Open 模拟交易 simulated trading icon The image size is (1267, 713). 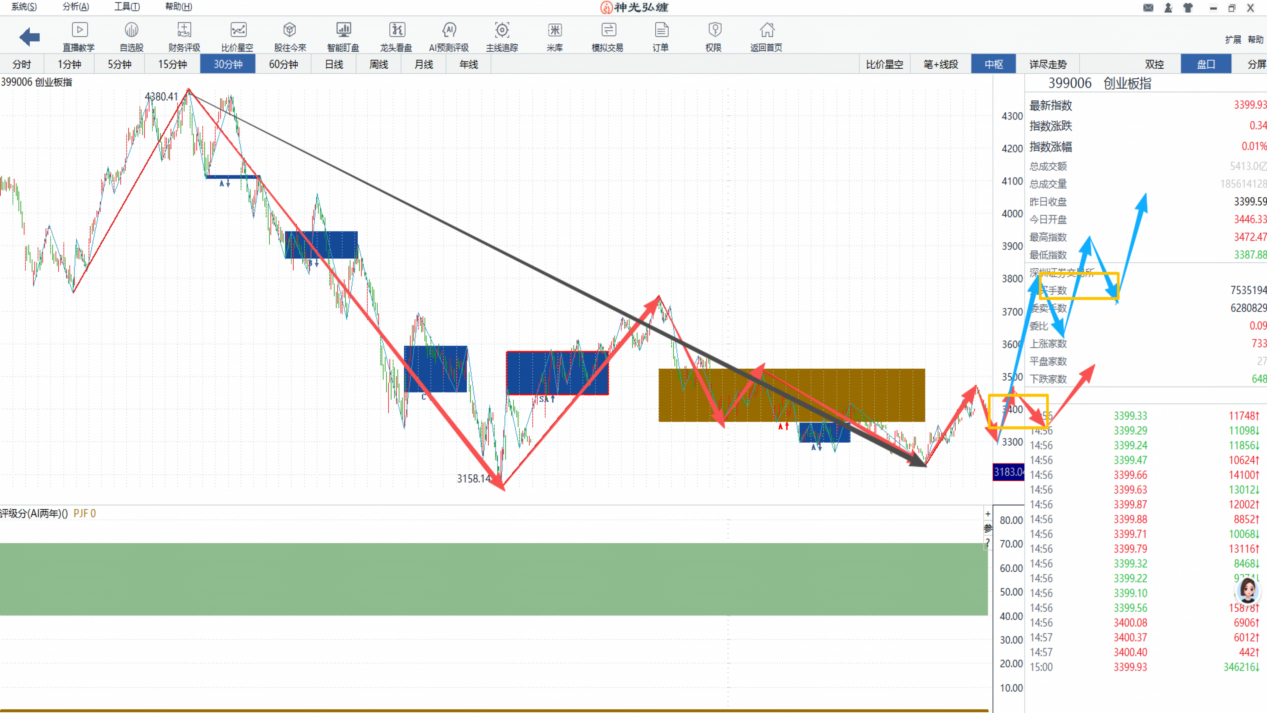coord(607,37)
